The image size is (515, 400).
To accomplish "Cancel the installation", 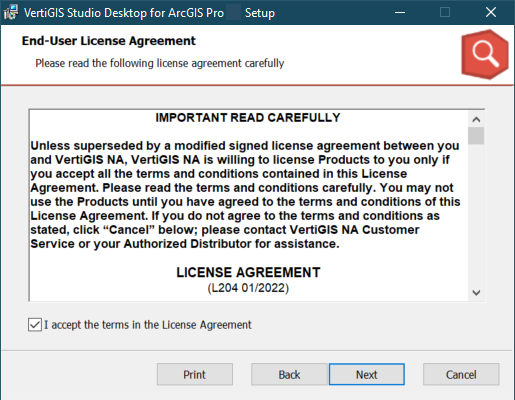I will coord(461,374).
